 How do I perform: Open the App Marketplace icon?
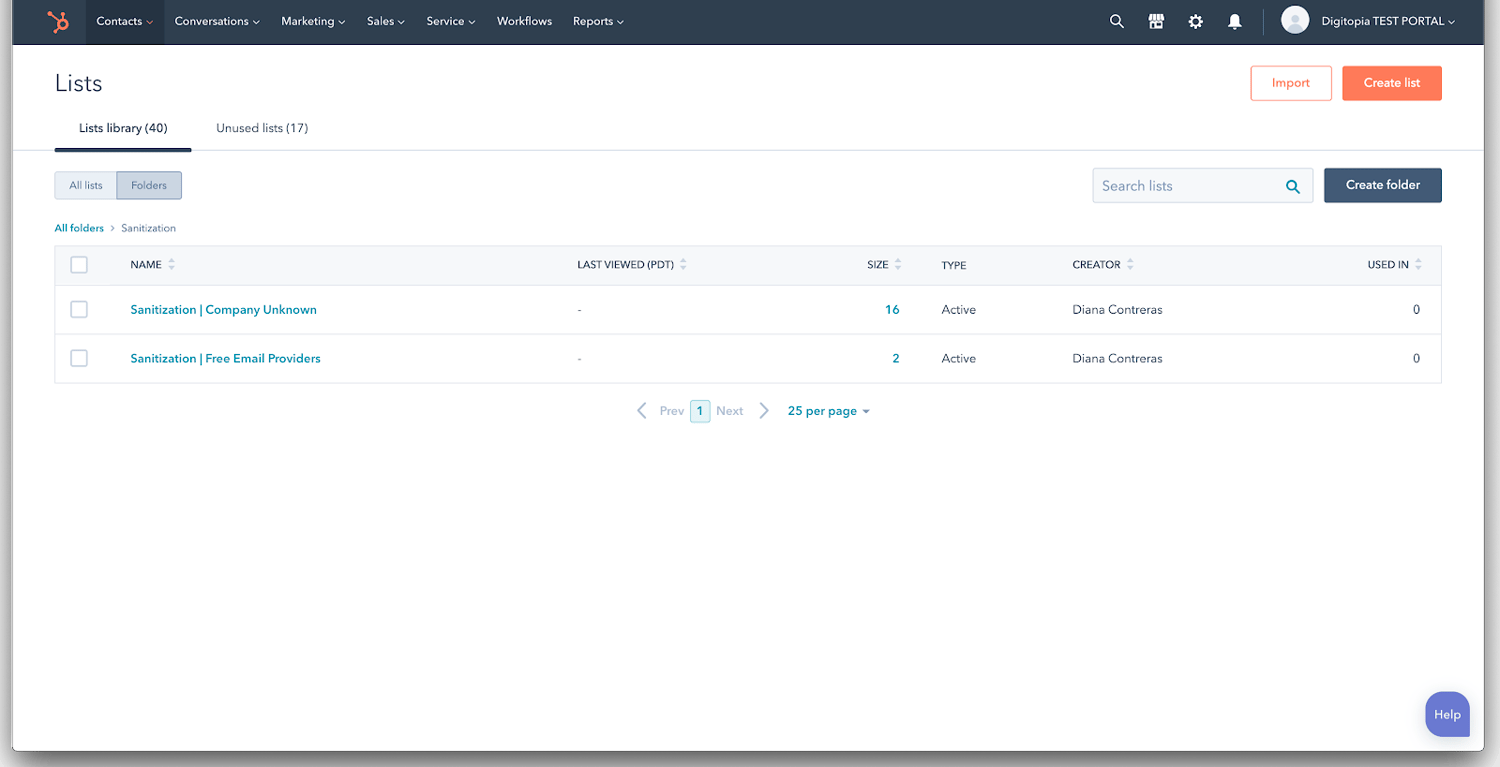pos(1156,21)
